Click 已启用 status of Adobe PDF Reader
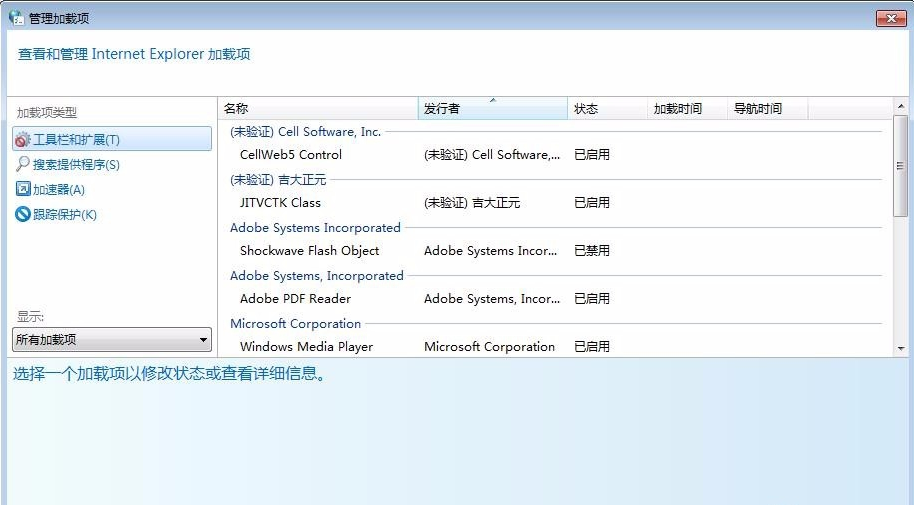Image resolution: width=914 pixels, height=505 pixels. pyautogui.click(x=592, y=299)
